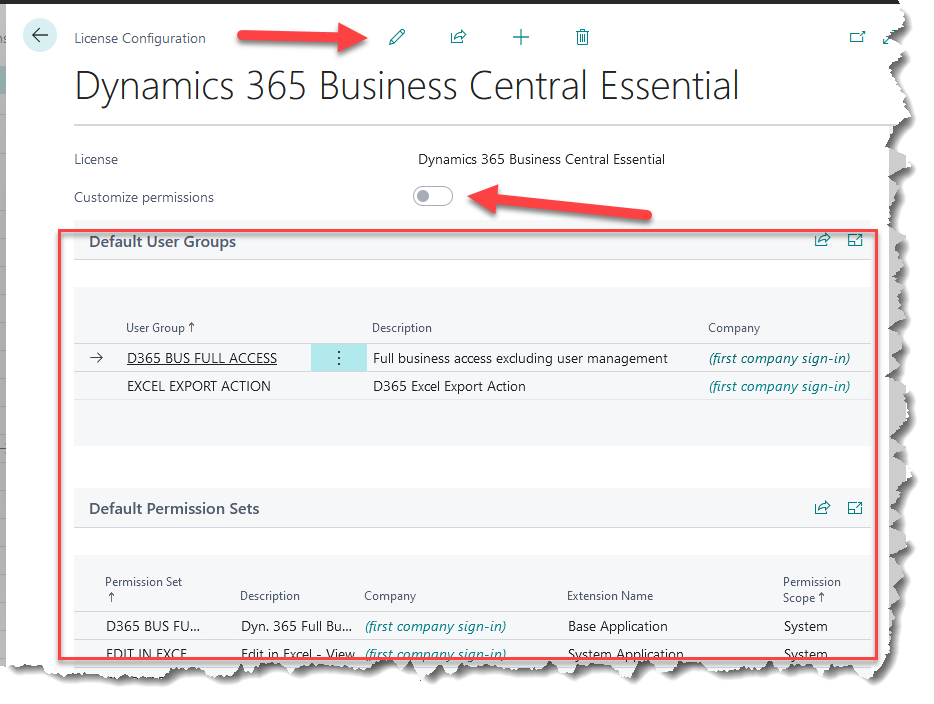Open company link in D365 BUS FU... permission row
934x704 pixels.
(435, 626)
